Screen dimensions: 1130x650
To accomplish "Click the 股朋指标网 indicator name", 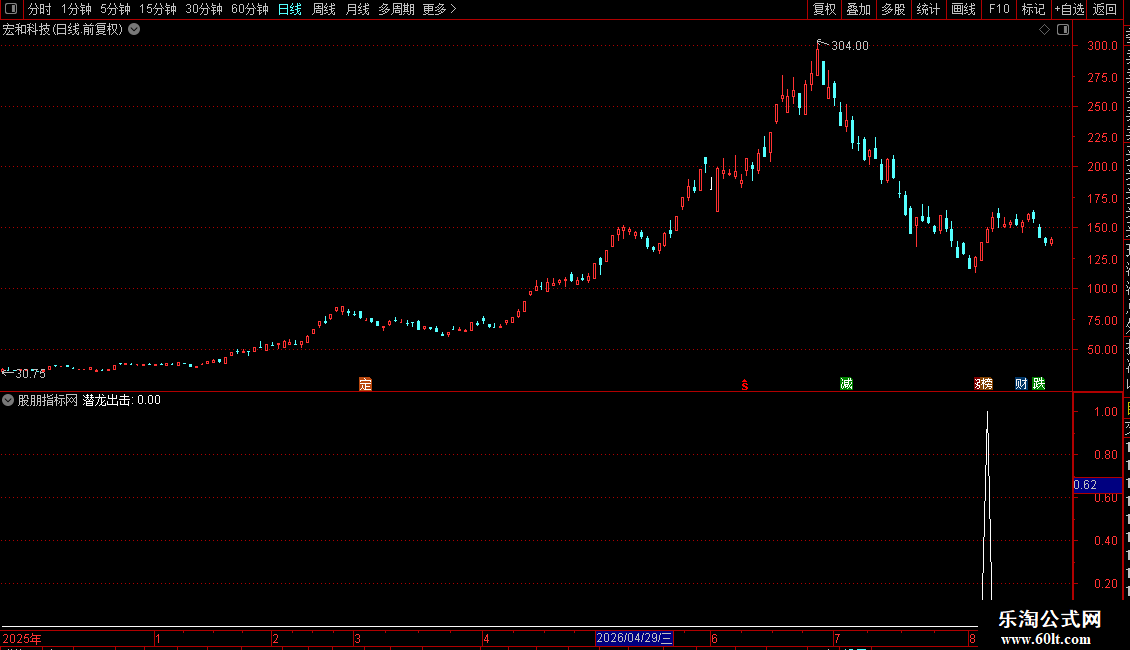I will click(x=48, y=400).
